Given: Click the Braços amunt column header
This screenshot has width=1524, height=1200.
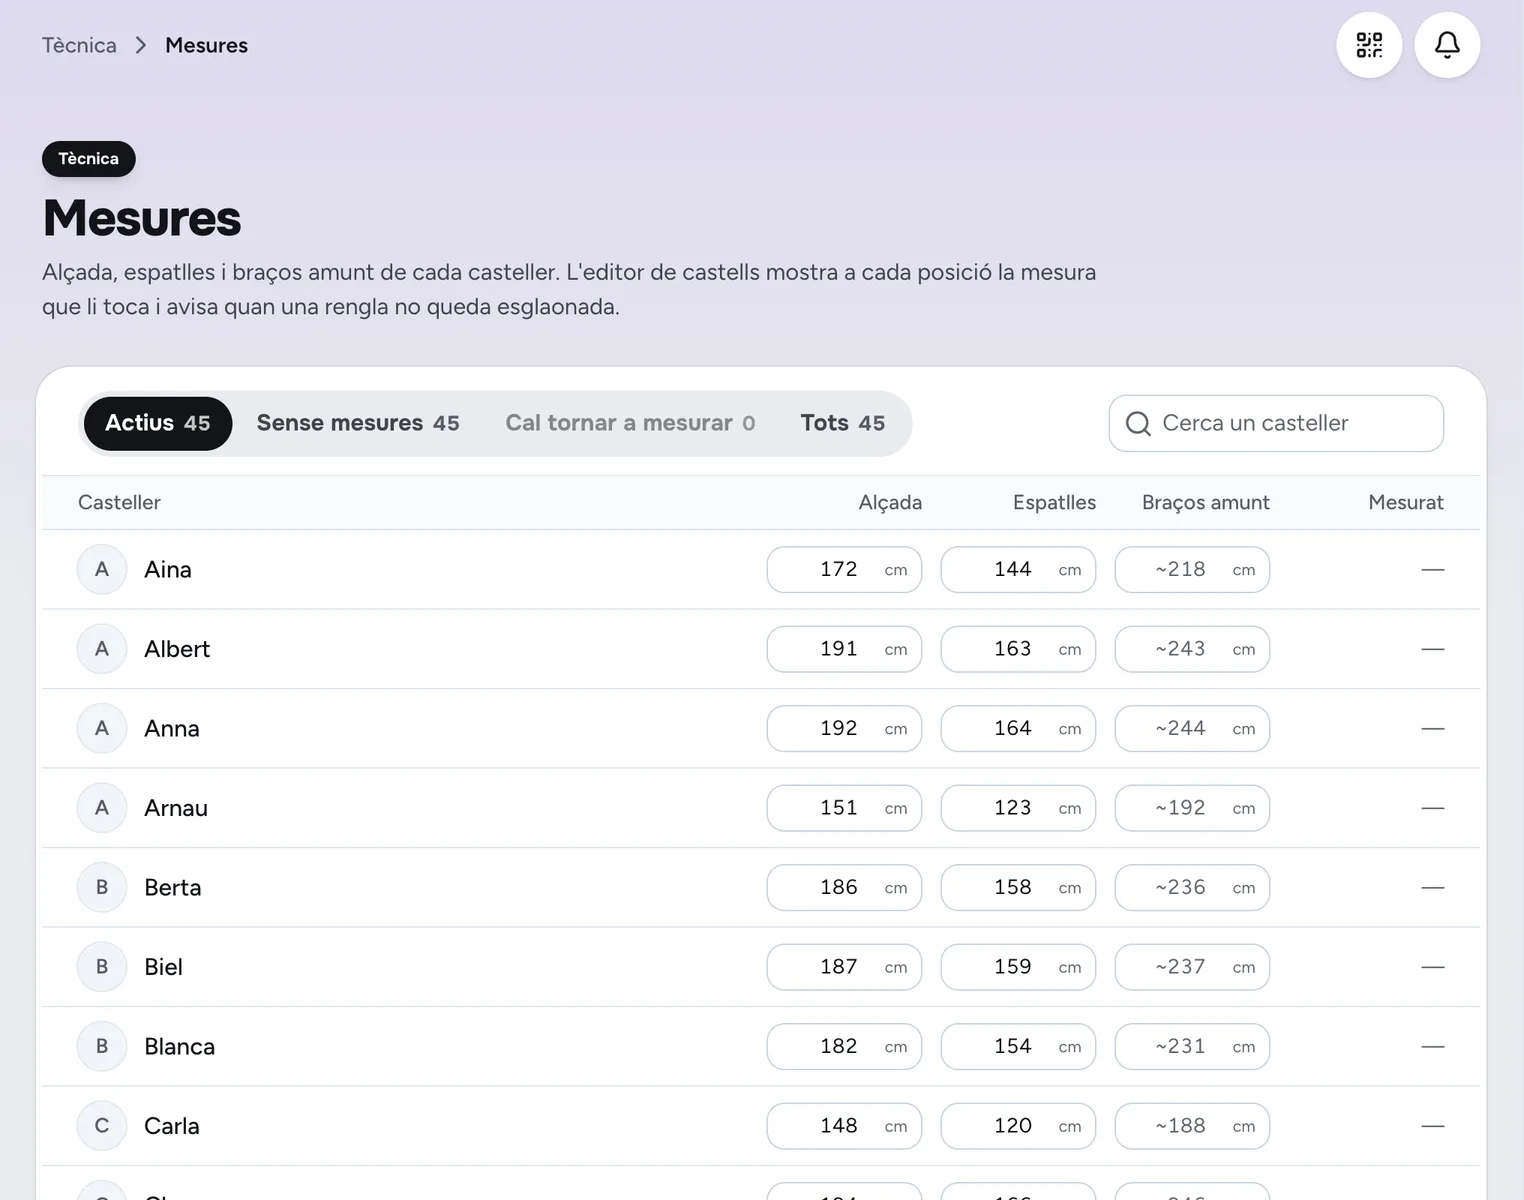Looking at the screenshot, I should pos(1206,503).
